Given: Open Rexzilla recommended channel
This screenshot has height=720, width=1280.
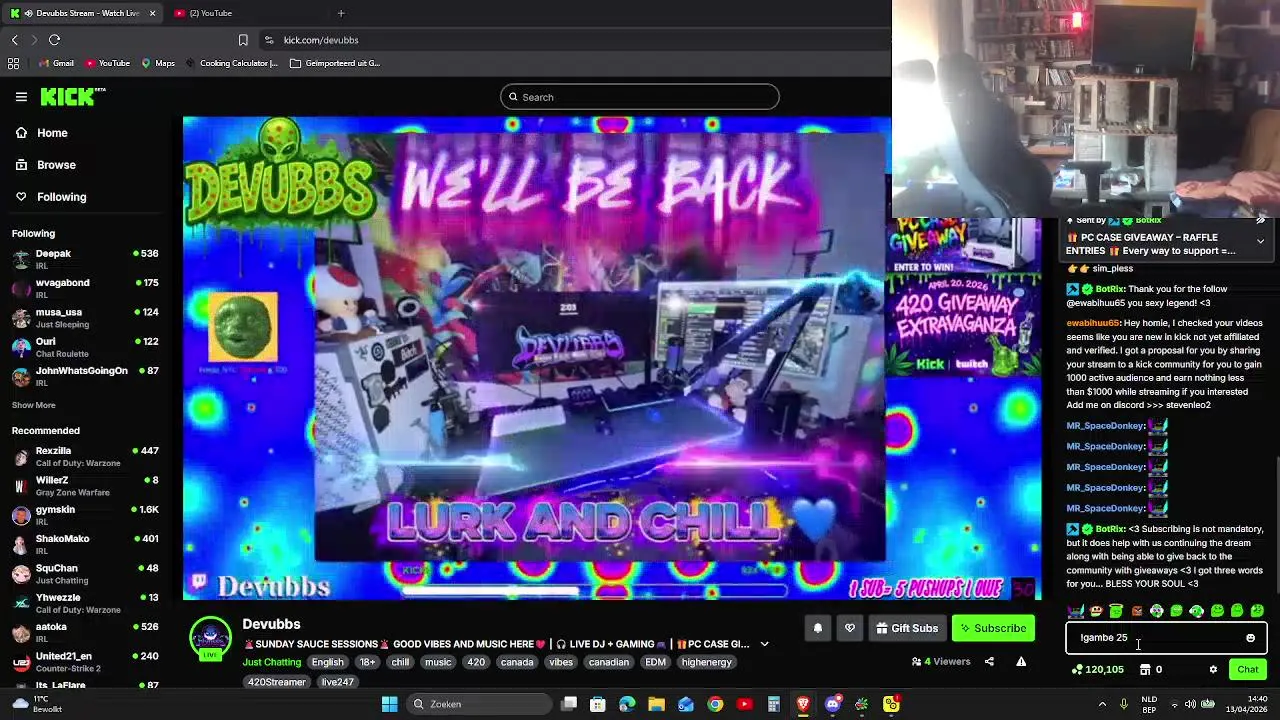Looking at the screenshot, I should click(85, 456).
